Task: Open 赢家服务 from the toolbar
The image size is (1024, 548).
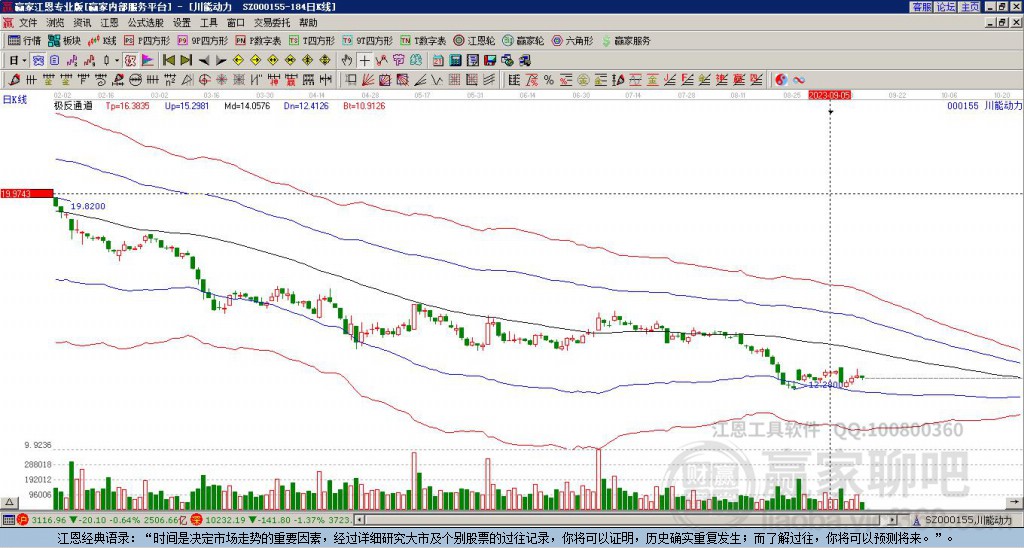Action: coord(626,40)
